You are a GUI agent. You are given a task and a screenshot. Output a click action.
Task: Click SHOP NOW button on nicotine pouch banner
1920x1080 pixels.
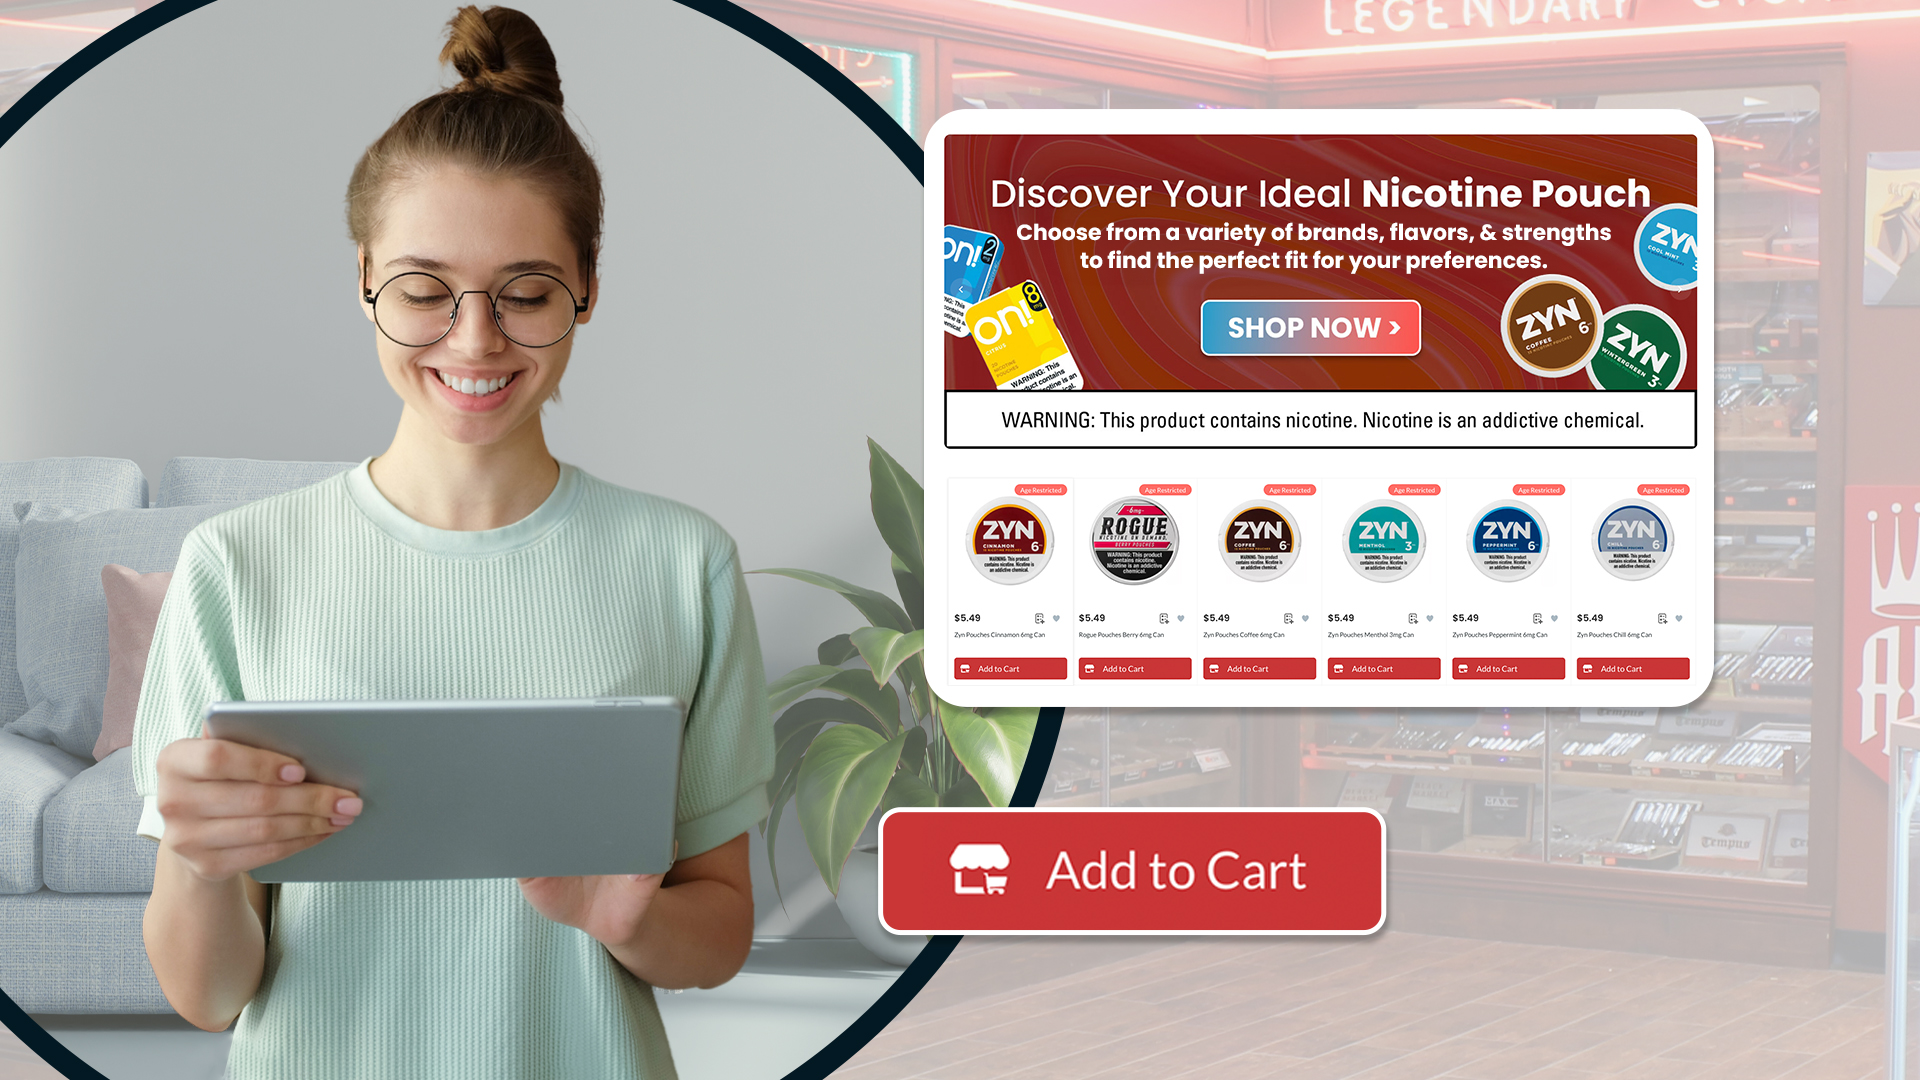(x=1311, y=327)
